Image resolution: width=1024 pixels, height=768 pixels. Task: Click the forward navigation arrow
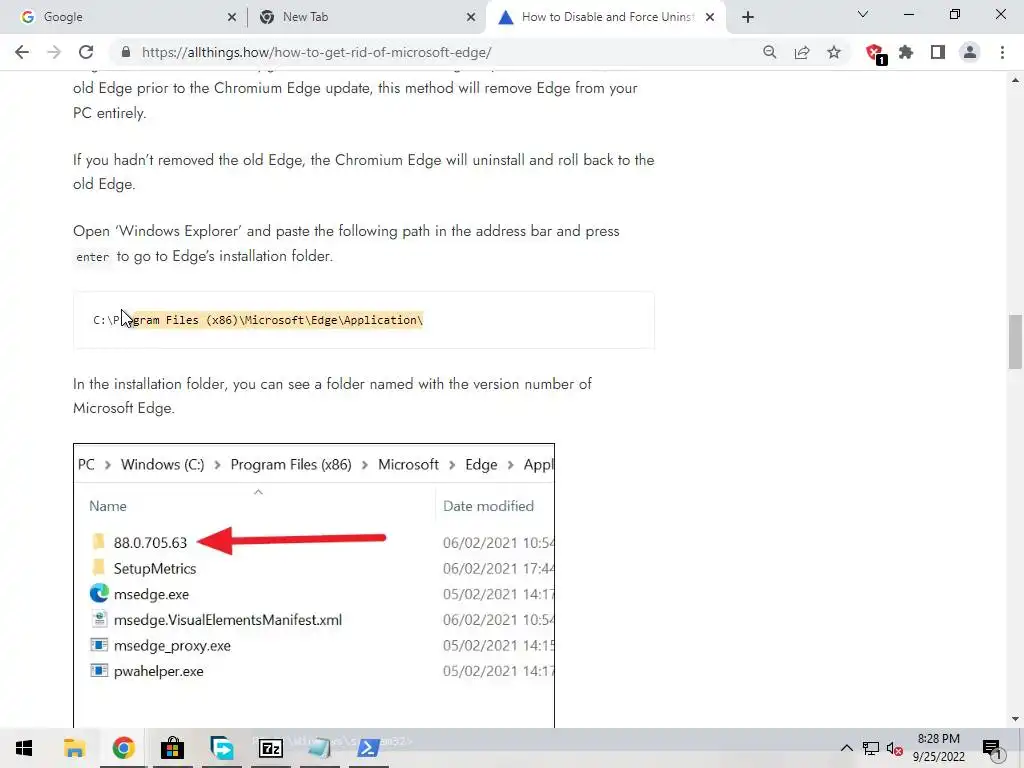point(54,52)
